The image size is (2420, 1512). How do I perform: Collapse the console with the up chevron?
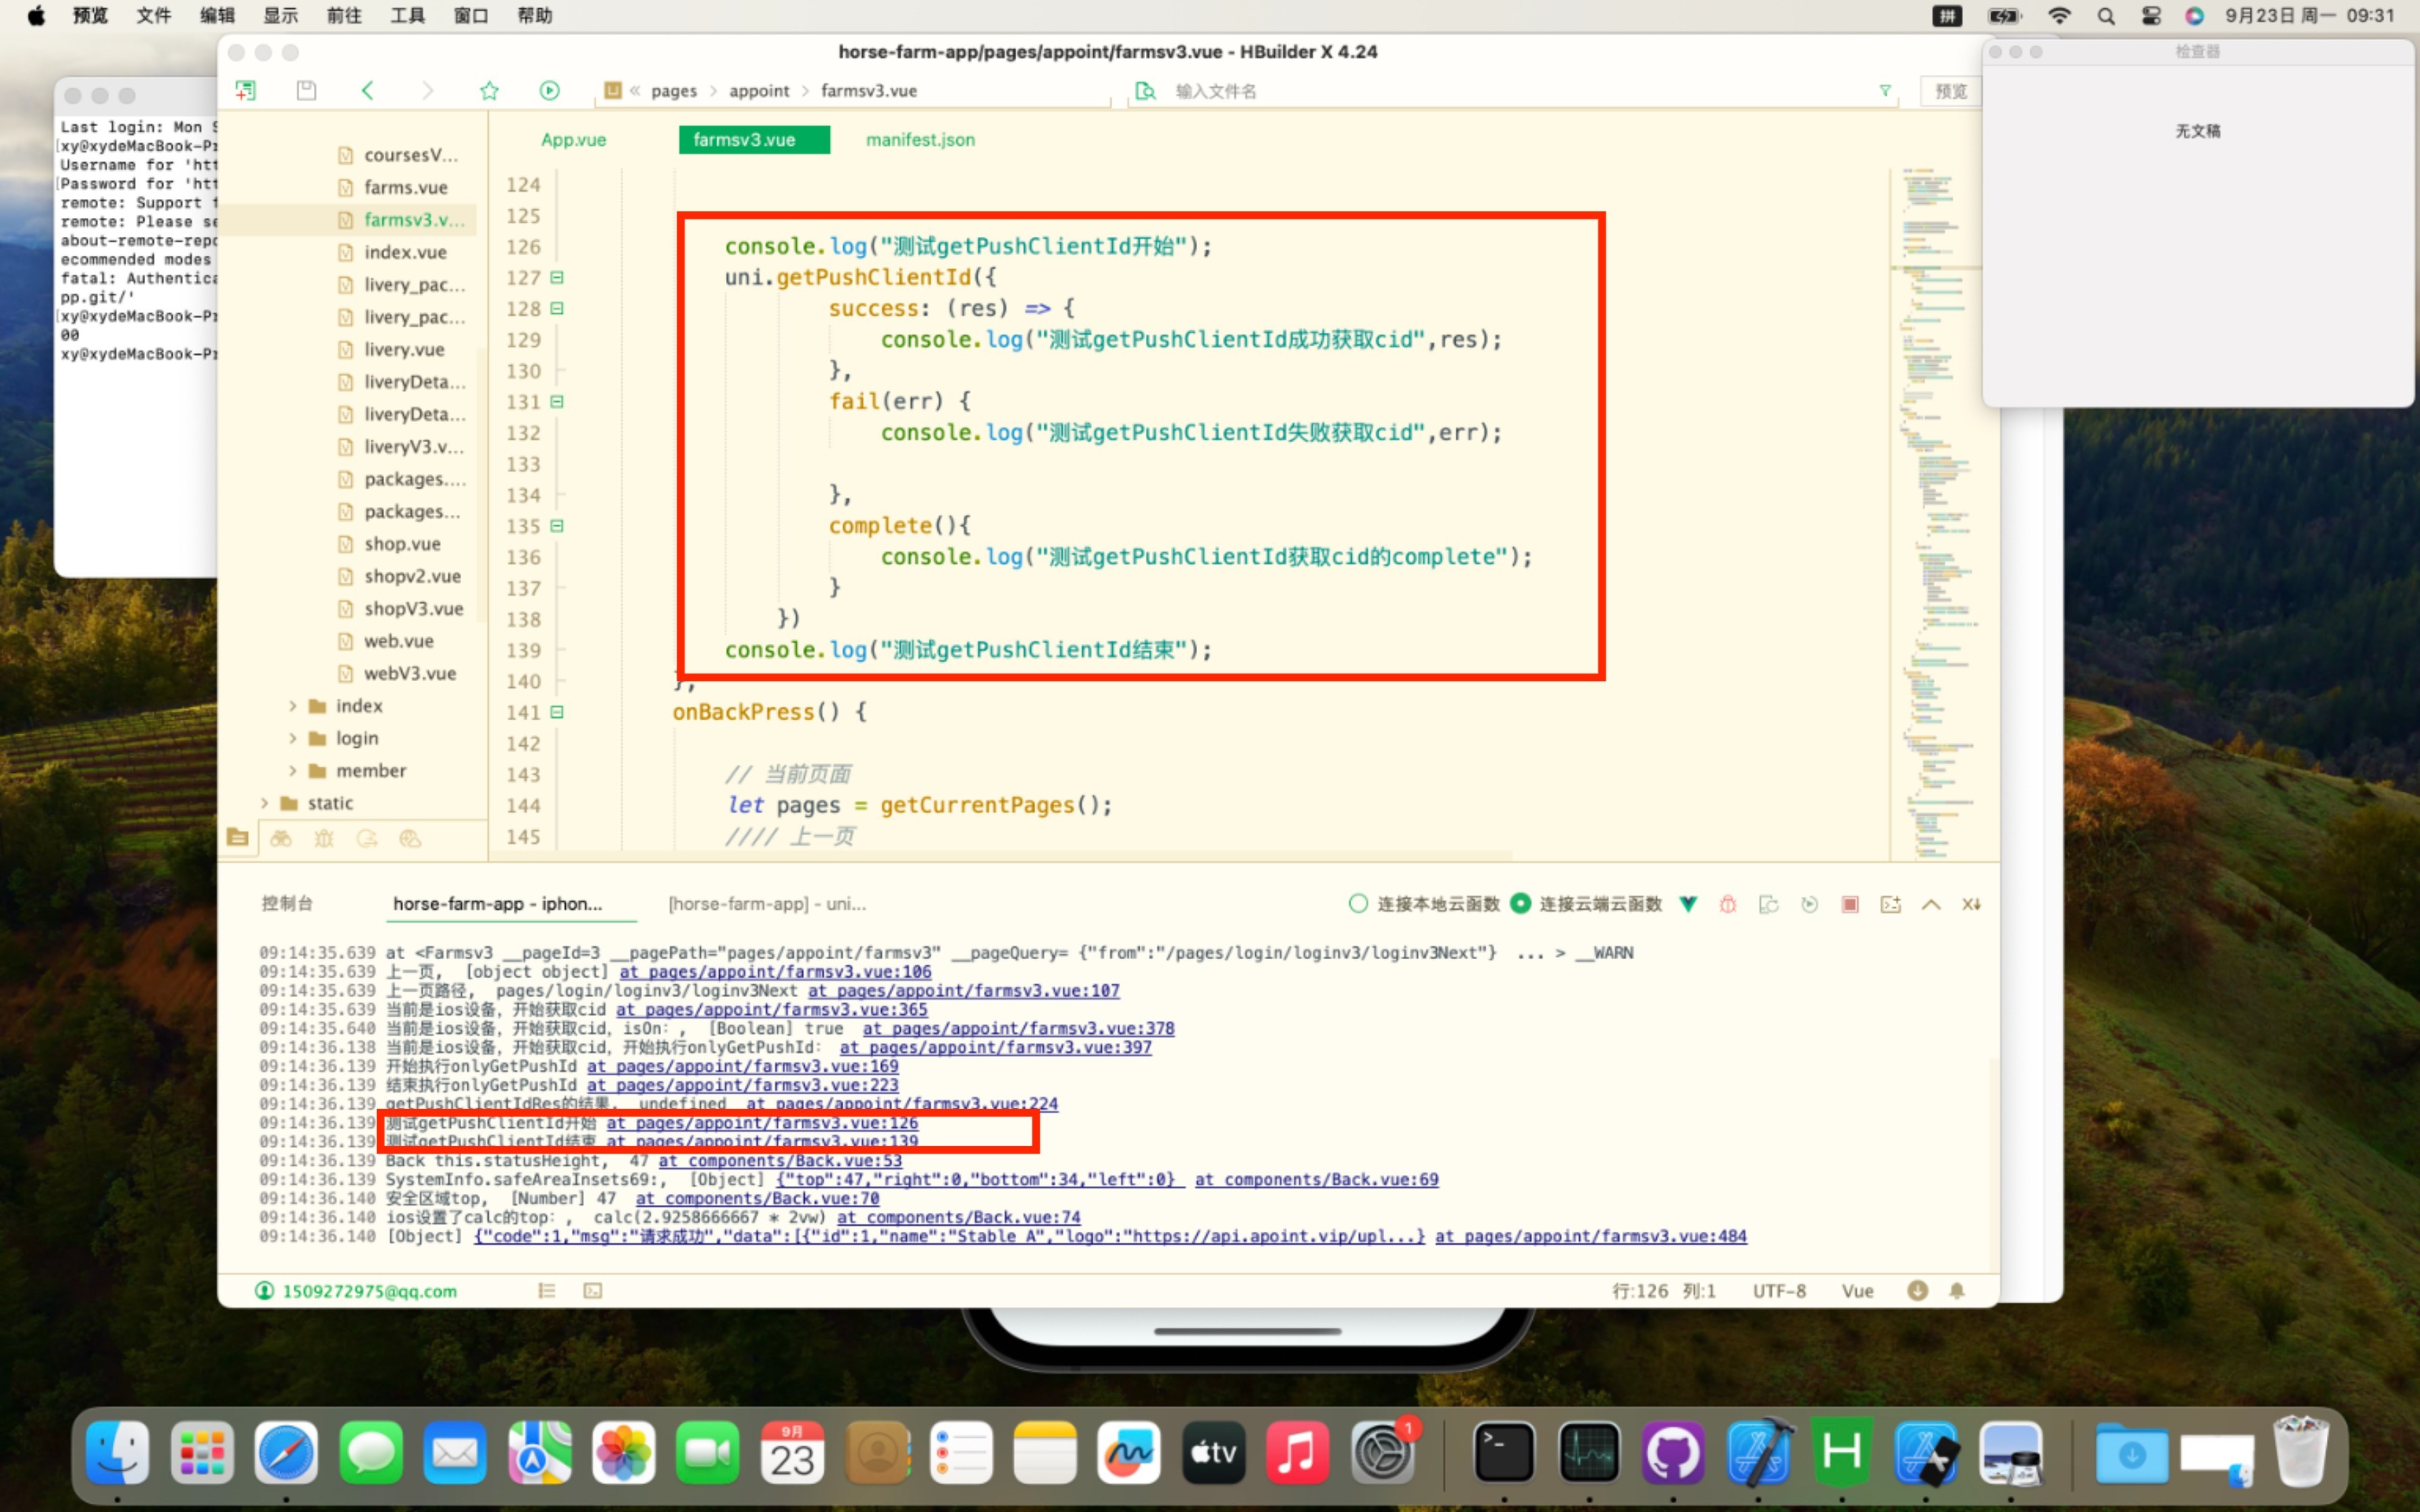[x=1931, y=904]
